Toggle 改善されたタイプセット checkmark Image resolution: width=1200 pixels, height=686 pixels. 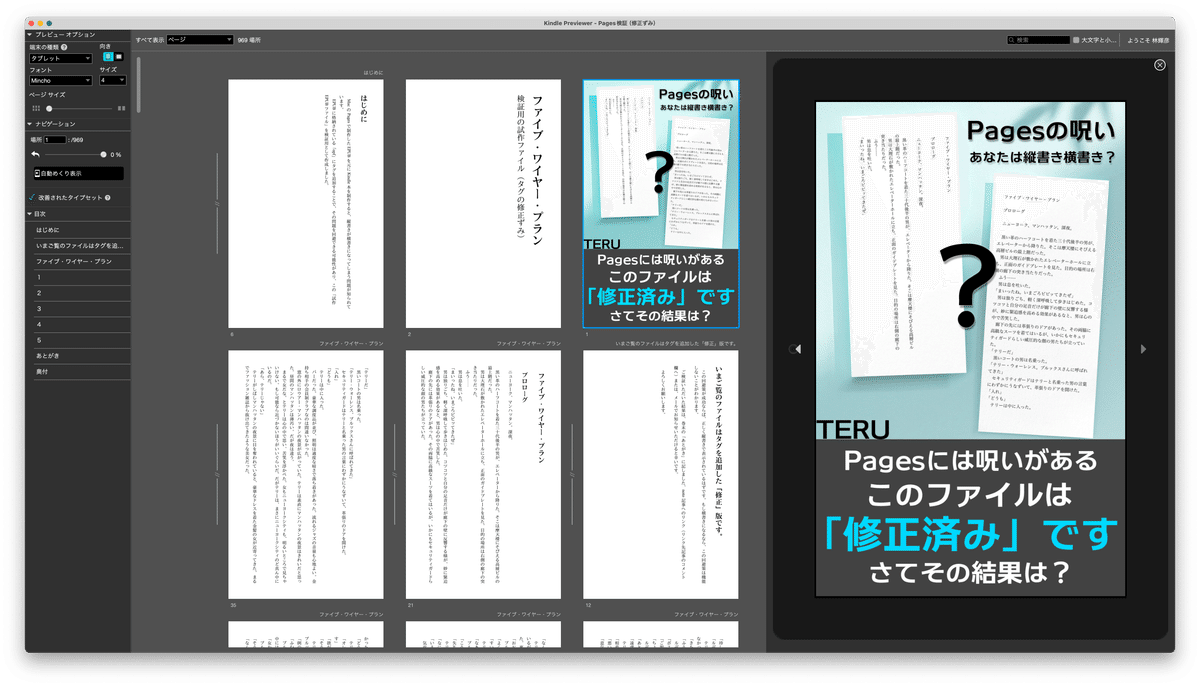pos(33,198)
